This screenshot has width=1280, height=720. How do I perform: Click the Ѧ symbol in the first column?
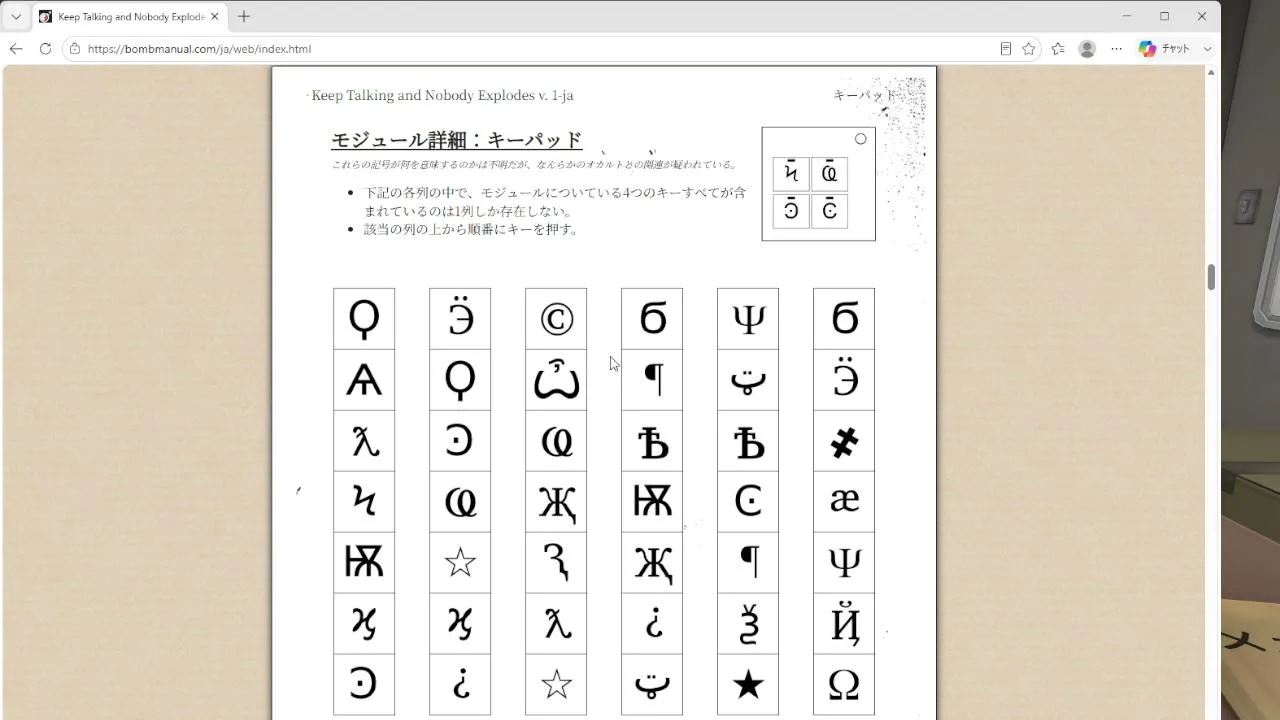(364, 380)
